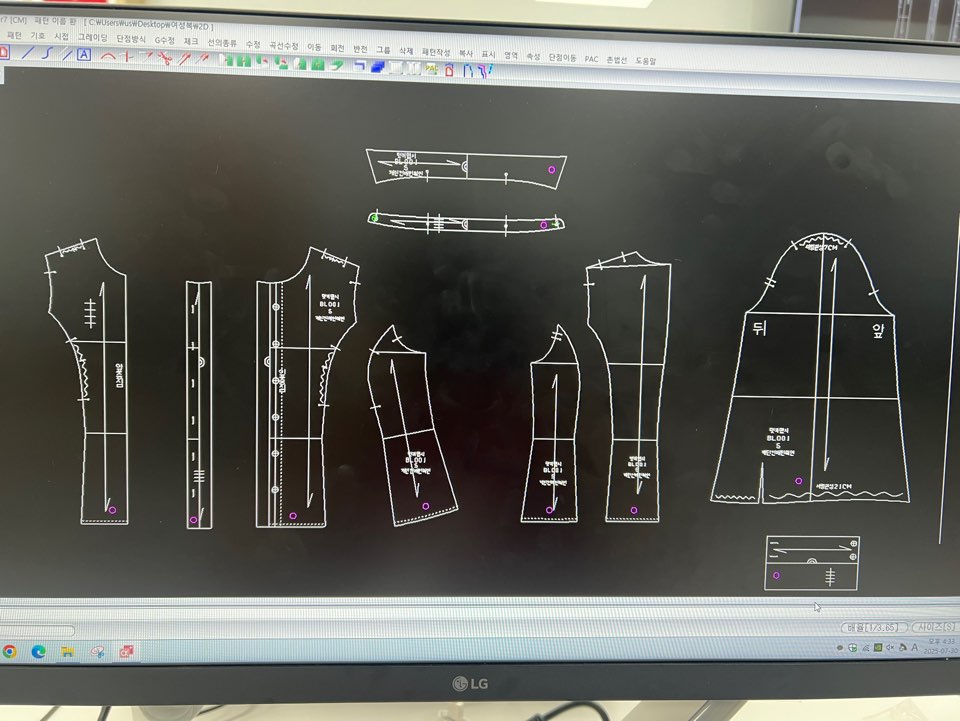Open the 선의종류 menu
The height and width of the screenshot is (721, 960).
coord(222,42)
